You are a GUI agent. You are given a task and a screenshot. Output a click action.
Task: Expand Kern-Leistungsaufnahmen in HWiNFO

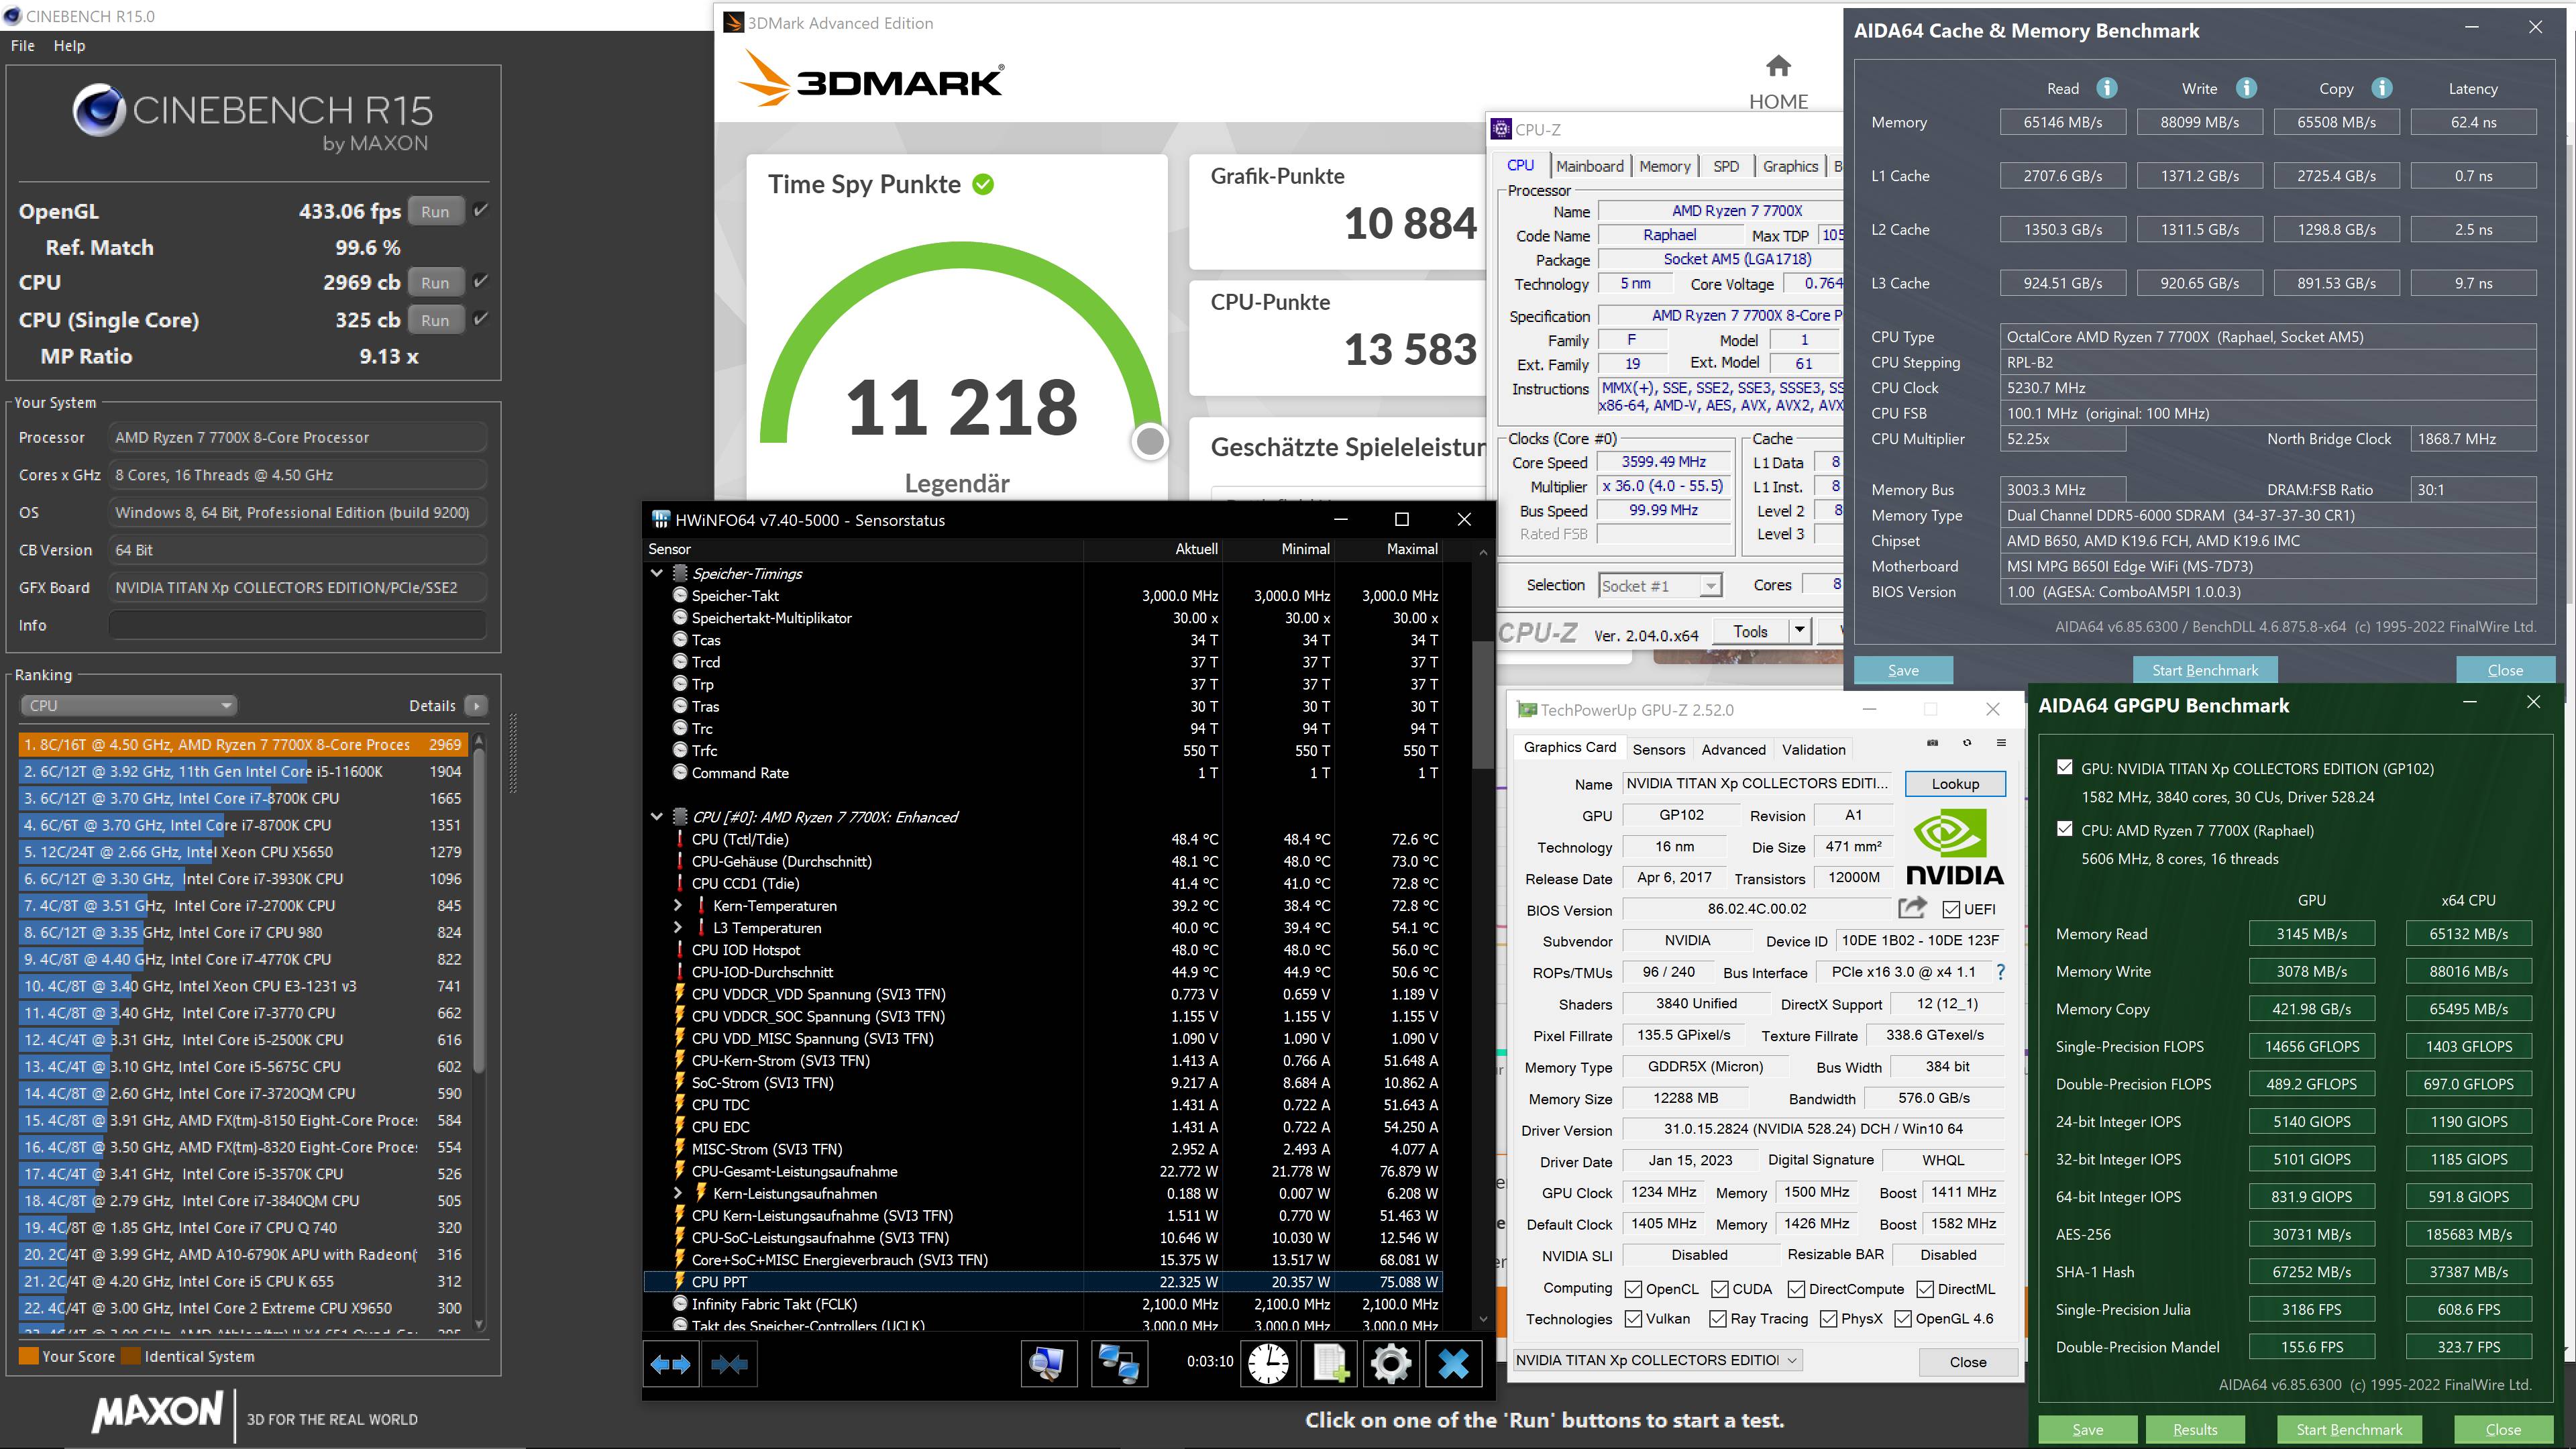click(678, 1193)
